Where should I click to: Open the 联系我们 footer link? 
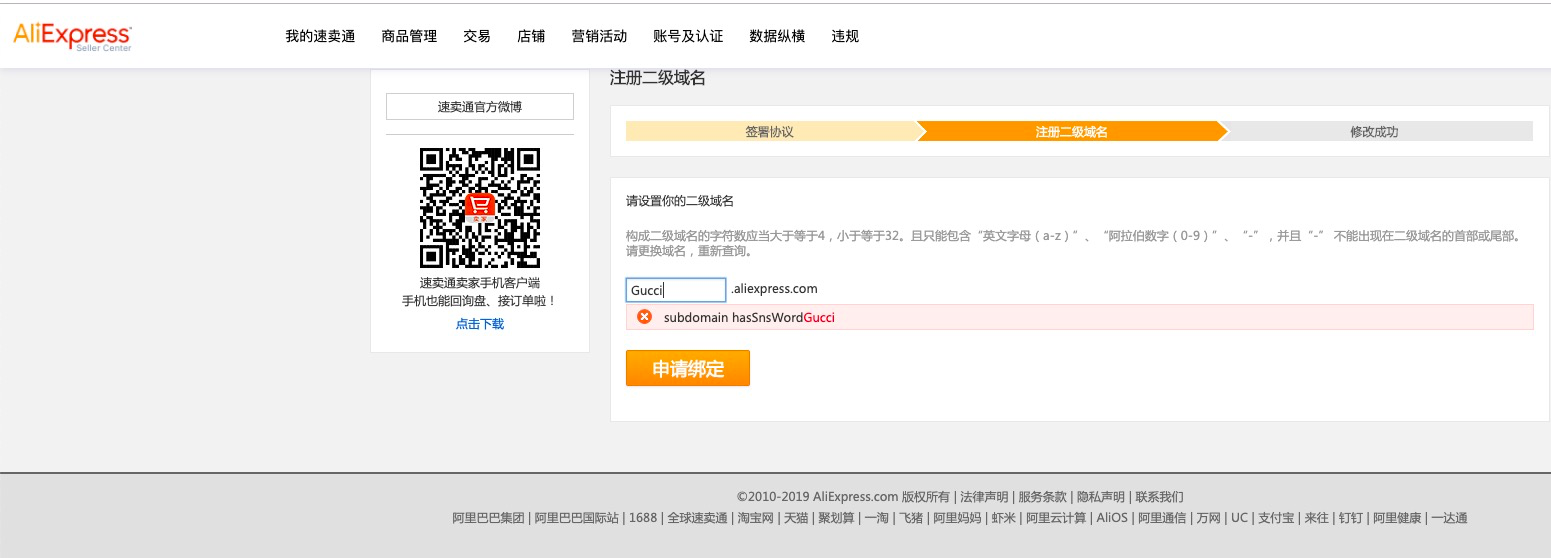pyautogui.click(x=1159, y=497)
